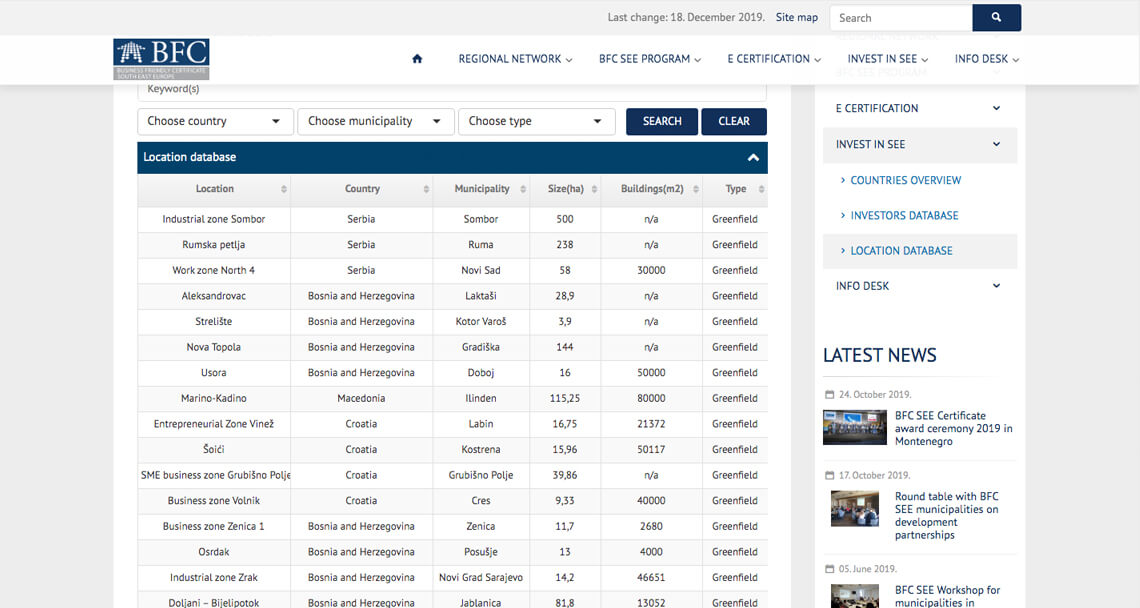Sort table by Location column

(214, 189)
